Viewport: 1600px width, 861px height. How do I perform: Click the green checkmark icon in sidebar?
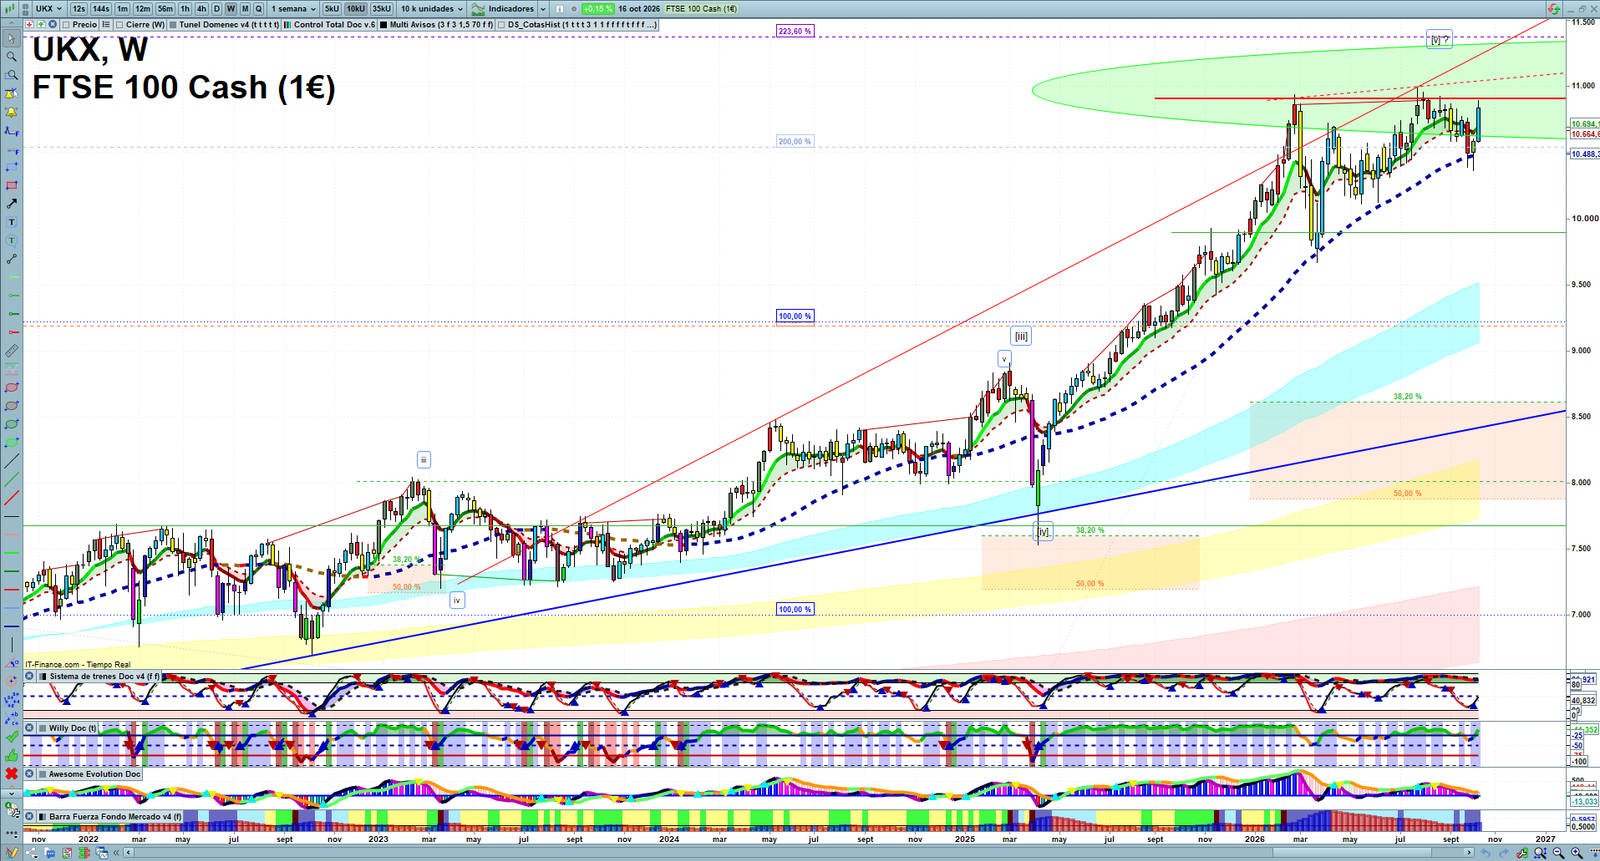[x=11, y=737]
